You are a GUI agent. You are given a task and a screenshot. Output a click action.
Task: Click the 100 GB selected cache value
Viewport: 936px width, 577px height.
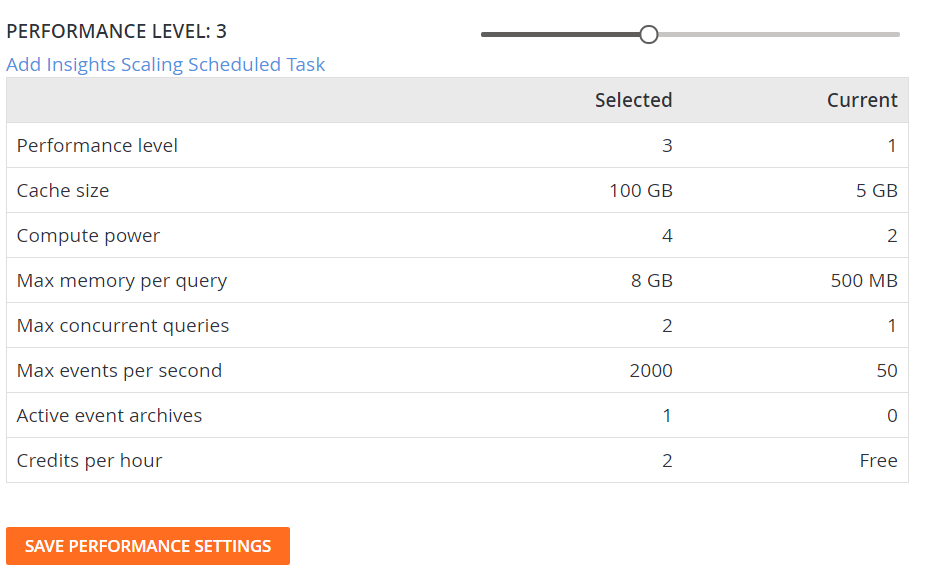pyautogui.click(x=640, y=190)
